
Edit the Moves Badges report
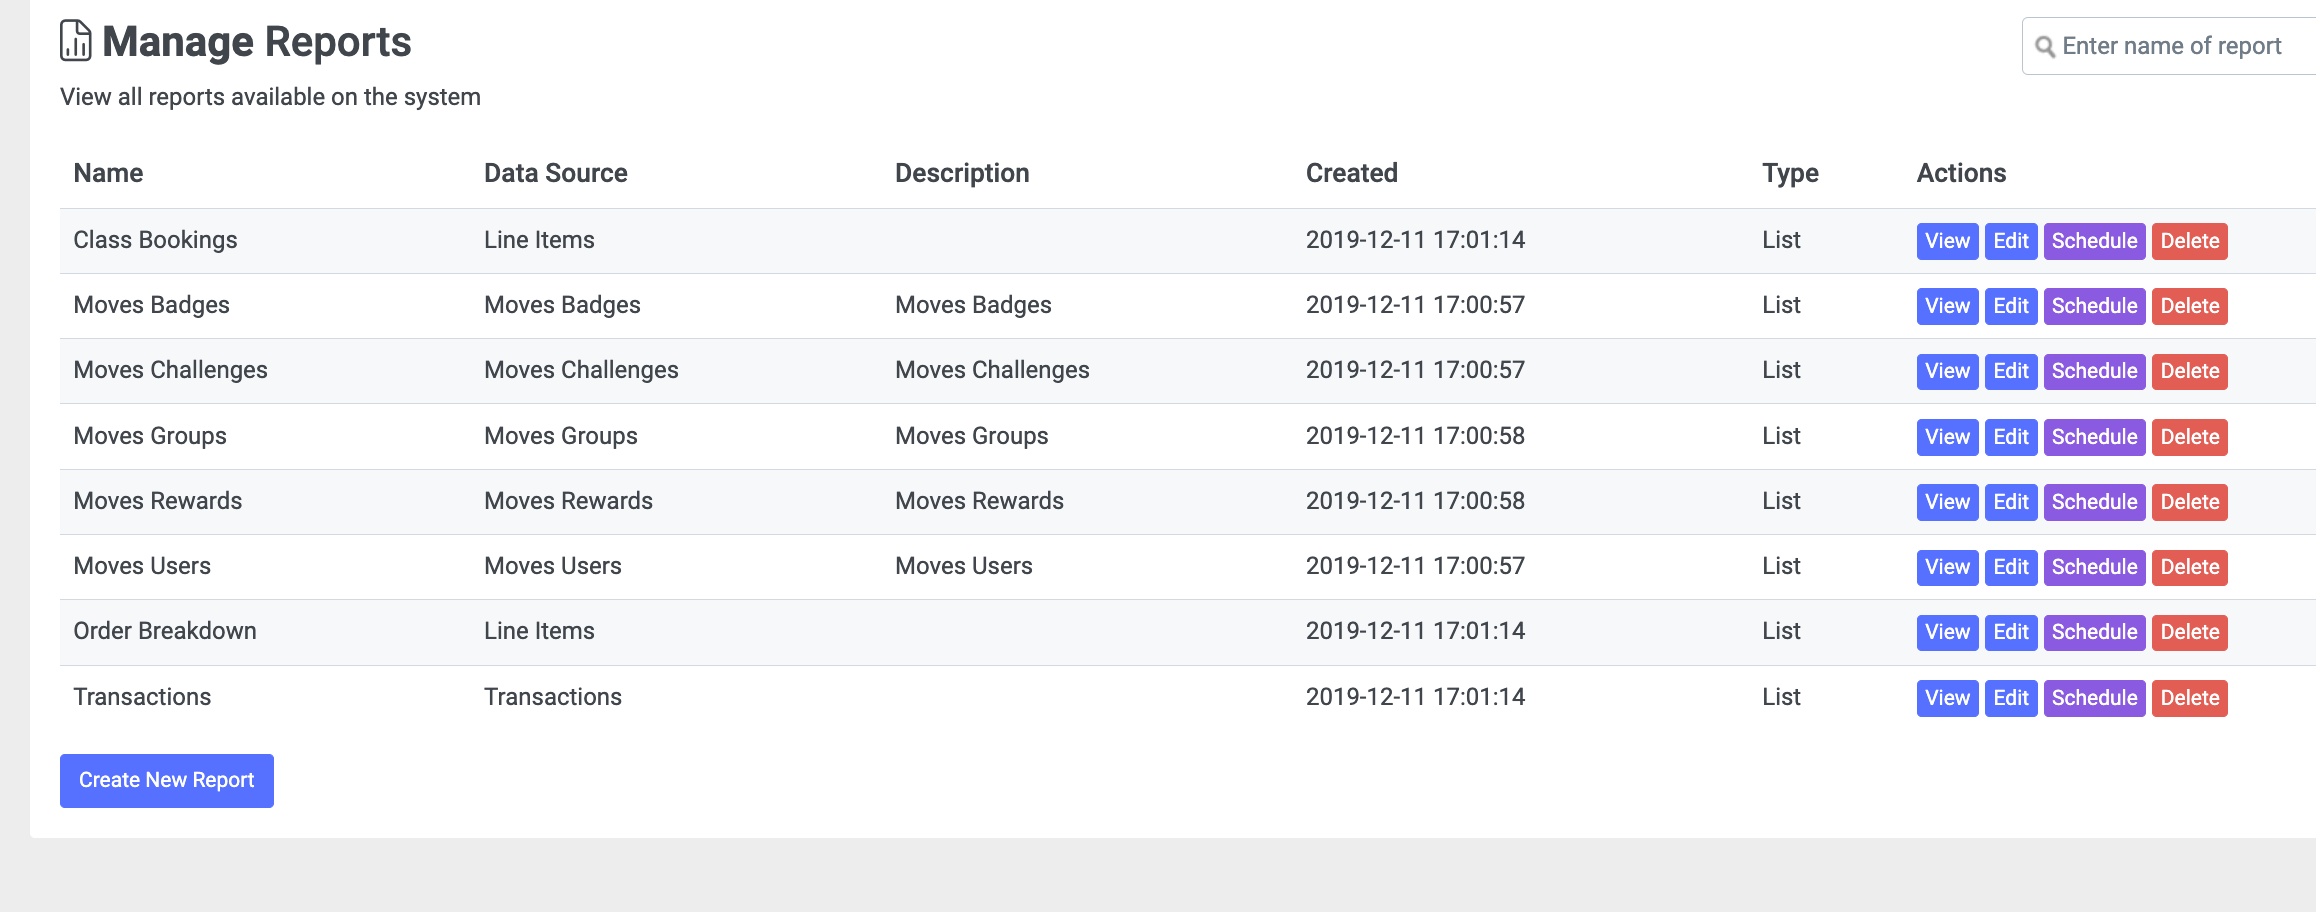2010,306
